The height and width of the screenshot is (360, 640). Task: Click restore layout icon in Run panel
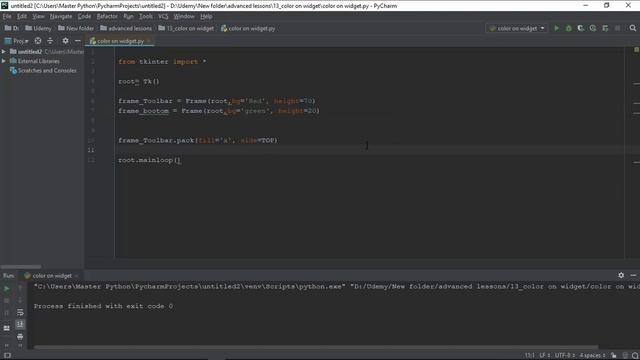pyautogui.click(x=7, y=328)
